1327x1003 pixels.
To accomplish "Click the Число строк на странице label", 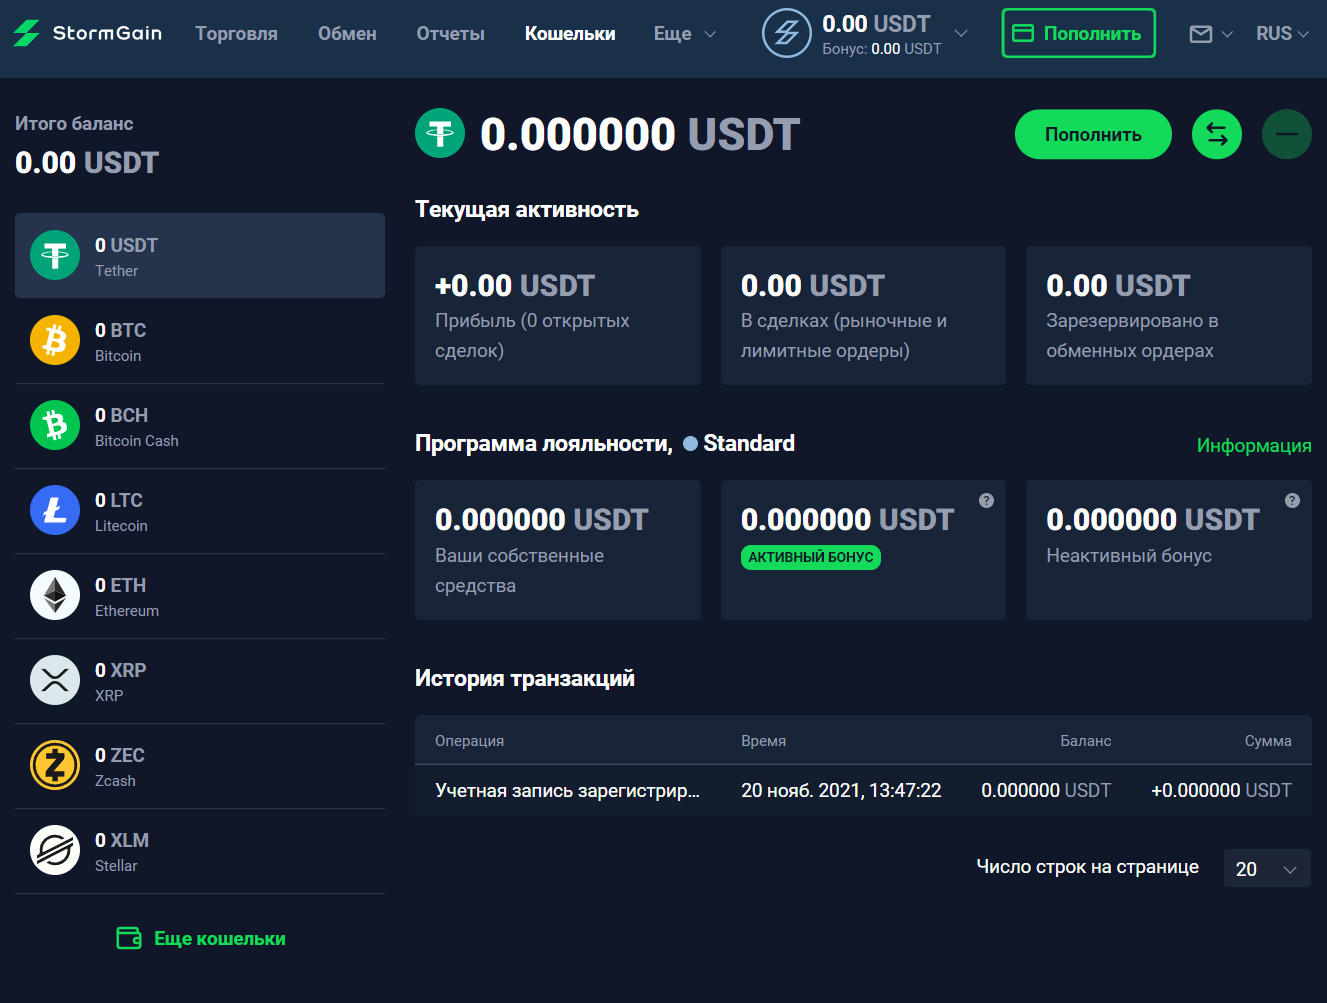I will tap(1087, 867).
